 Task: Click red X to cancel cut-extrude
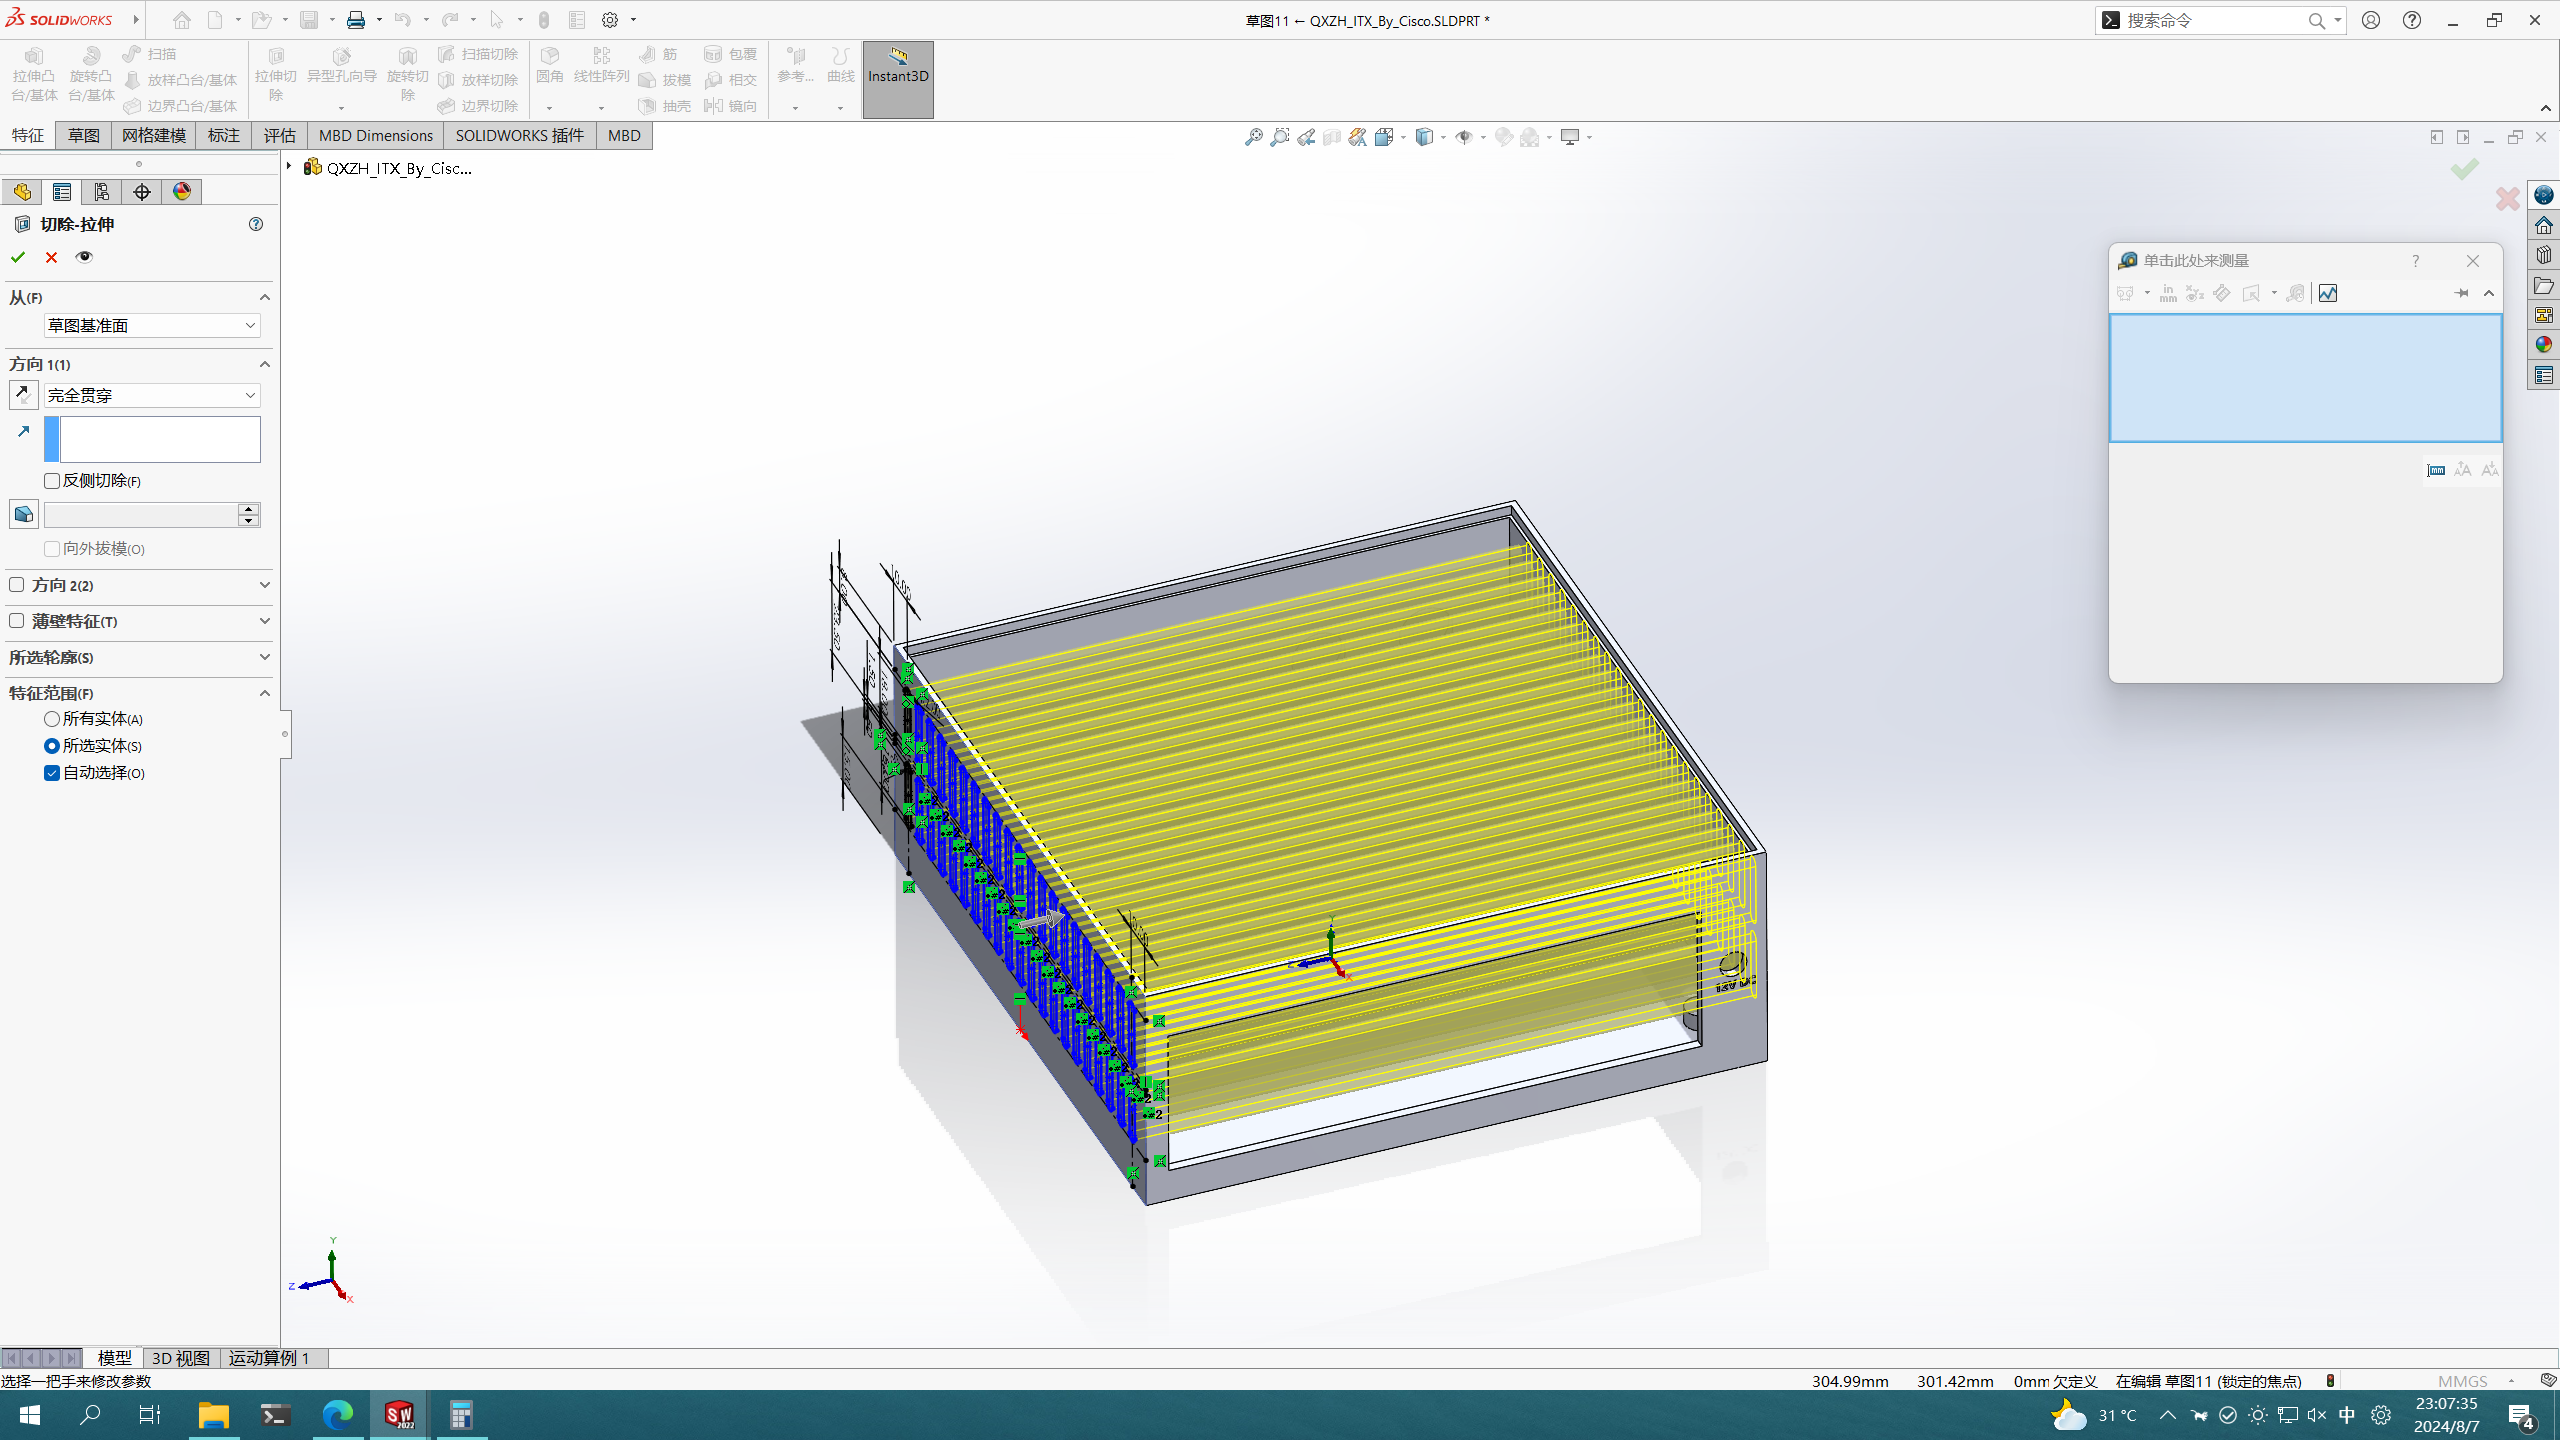tap(51, 257)
